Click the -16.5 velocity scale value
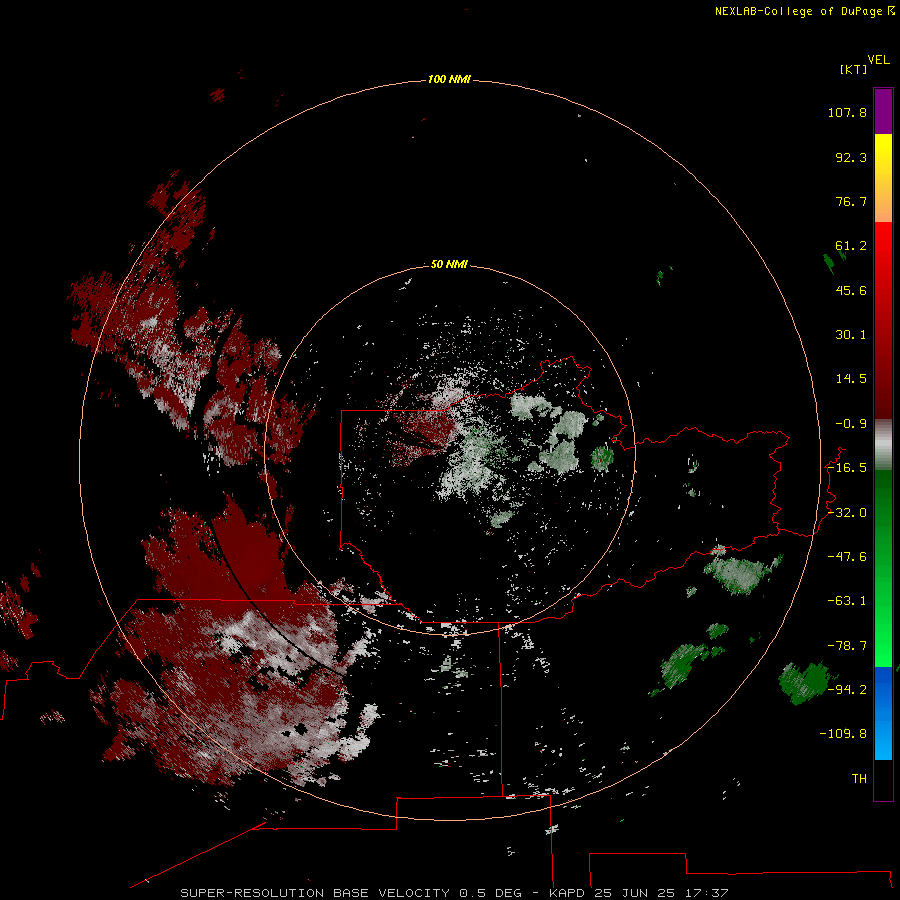This screenshot has height=900, width=900. pyautogui.click(x=847, y=468)
